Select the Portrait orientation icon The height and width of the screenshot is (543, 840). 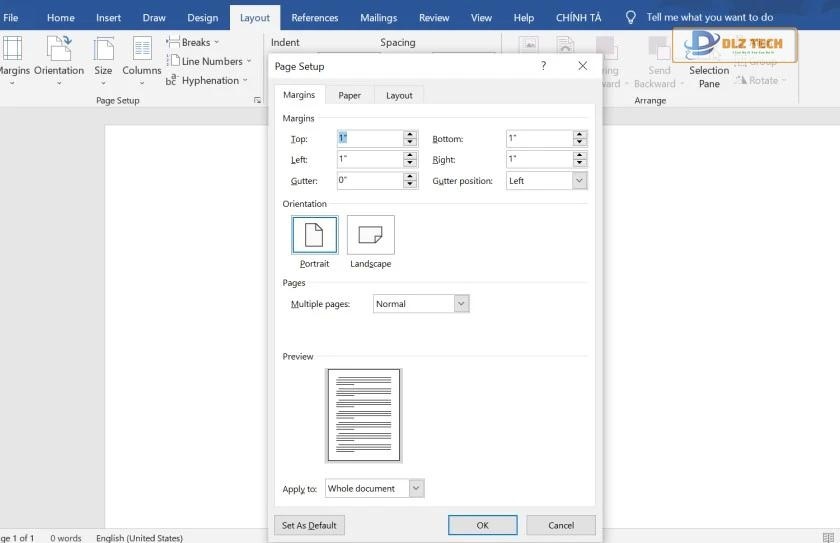pyautogui.click(x=314, y=235)
